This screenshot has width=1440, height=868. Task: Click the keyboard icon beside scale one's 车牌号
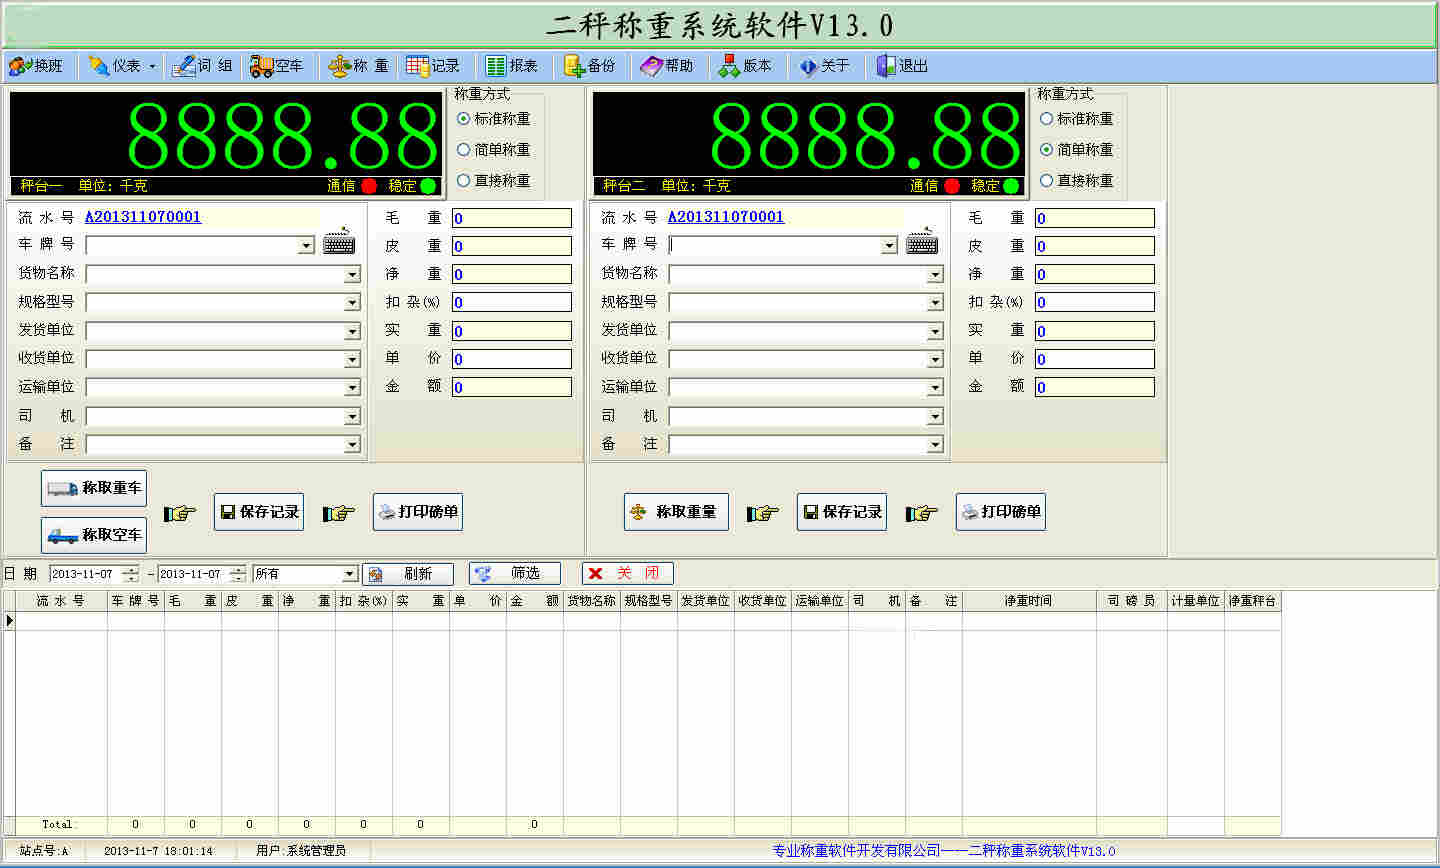point(339,243)
